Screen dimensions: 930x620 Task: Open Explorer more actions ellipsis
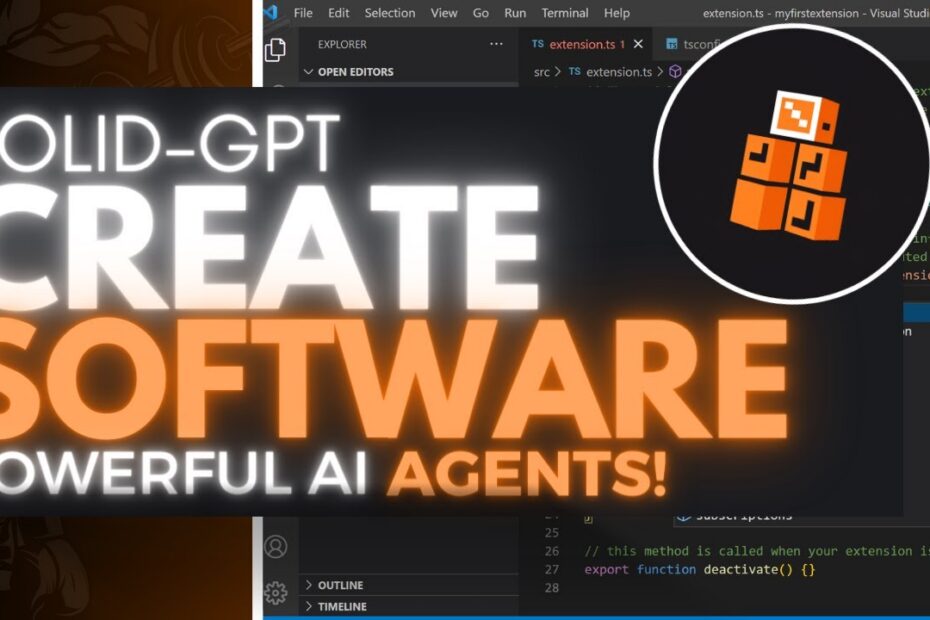coord(496,44)
